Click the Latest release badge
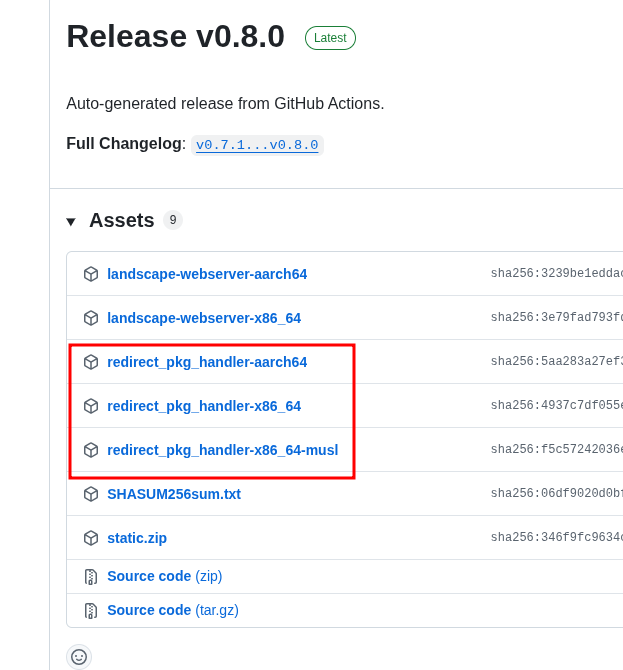This screenshot has width=623, height=670. [x=330, y=38]
